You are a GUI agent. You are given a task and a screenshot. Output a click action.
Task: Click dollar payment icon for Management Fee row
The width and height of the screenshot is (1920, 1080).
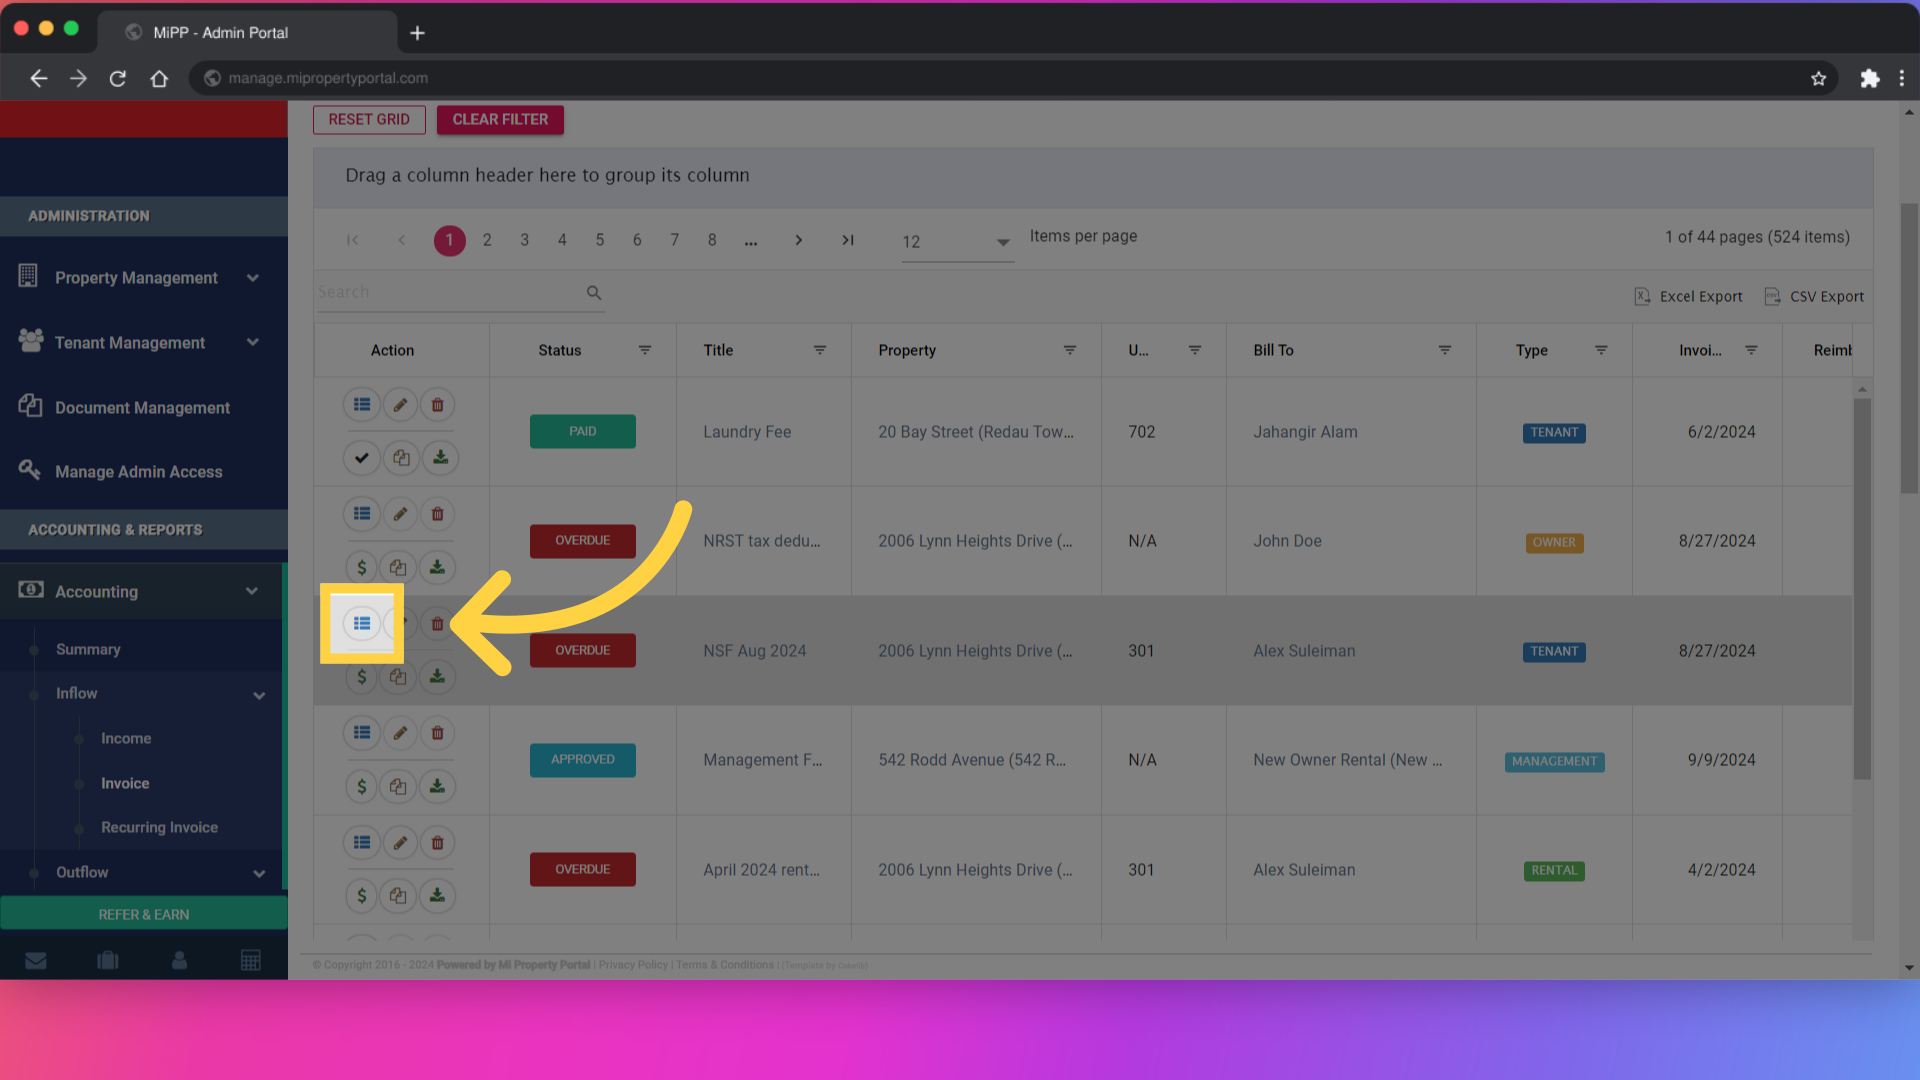tap(362, 786)
